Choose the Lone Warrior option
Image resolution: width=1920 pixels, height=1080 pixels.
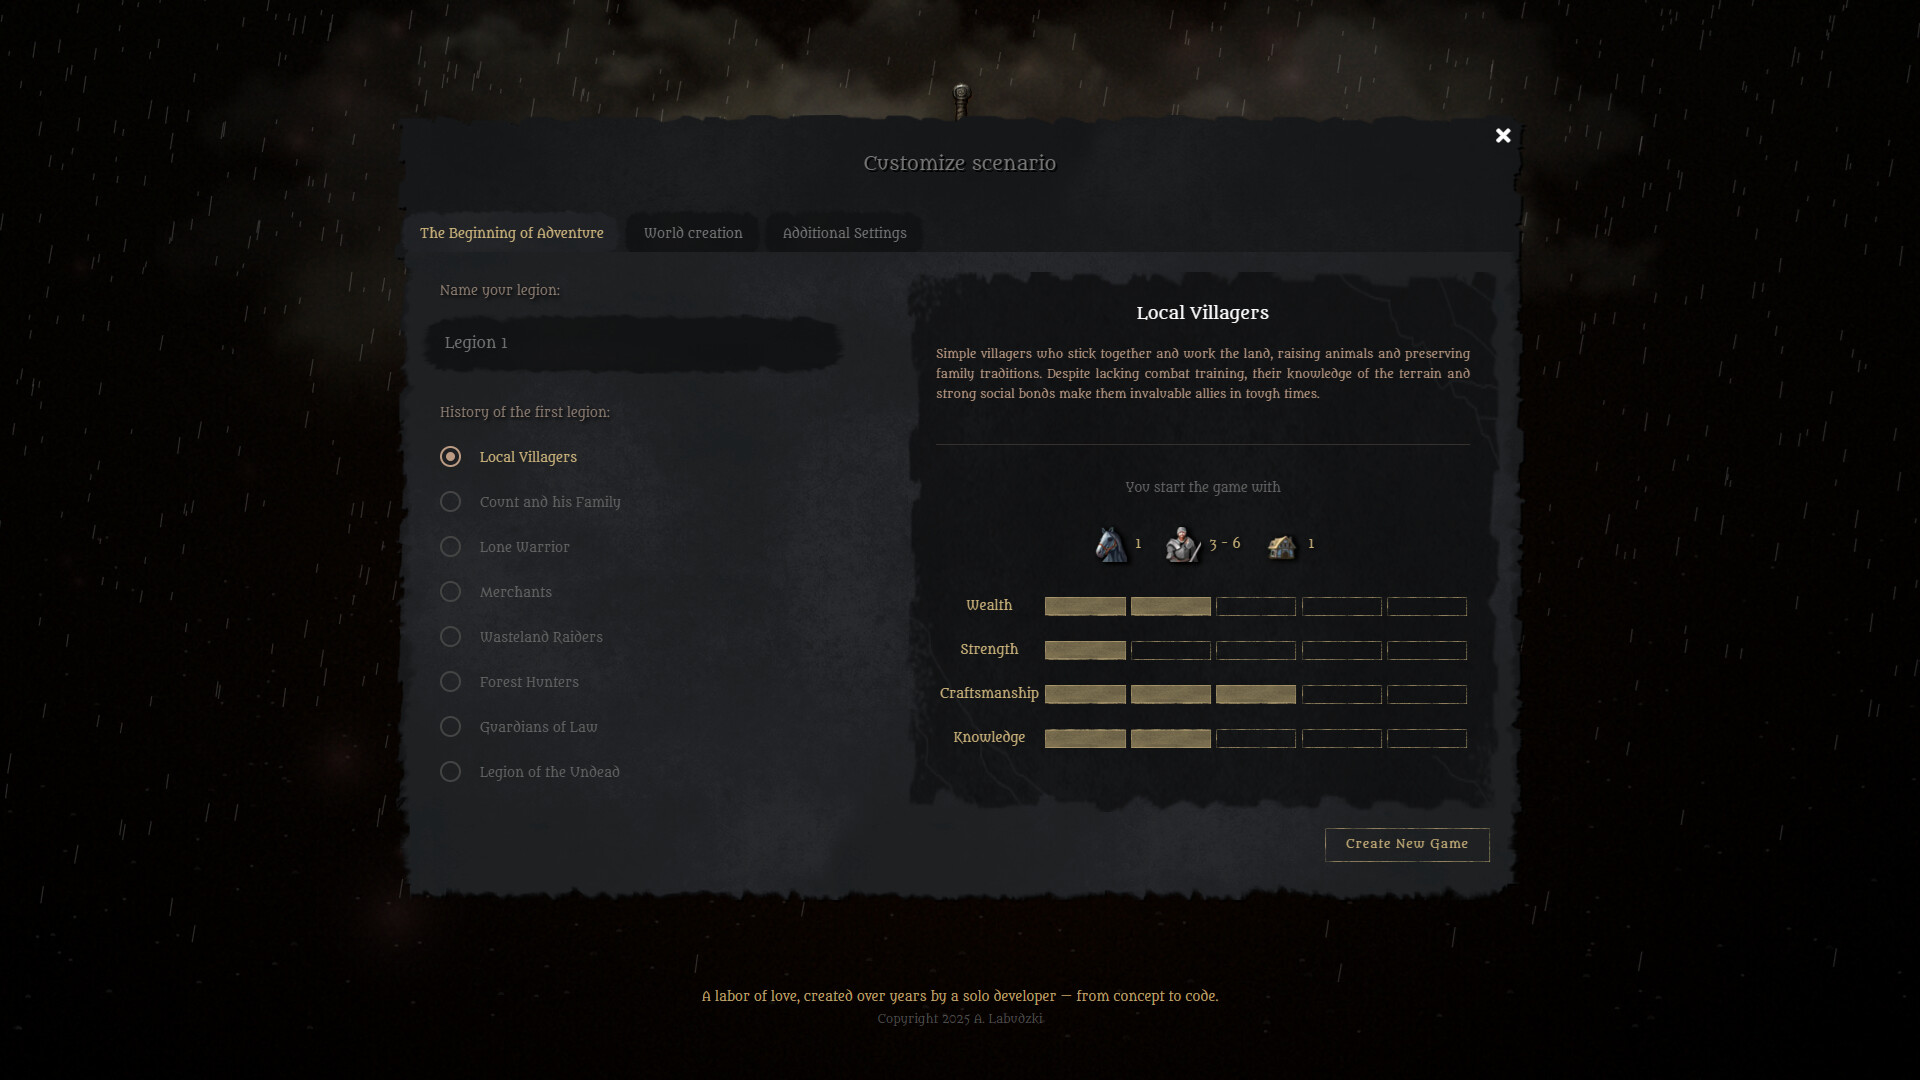pos(451,547)
